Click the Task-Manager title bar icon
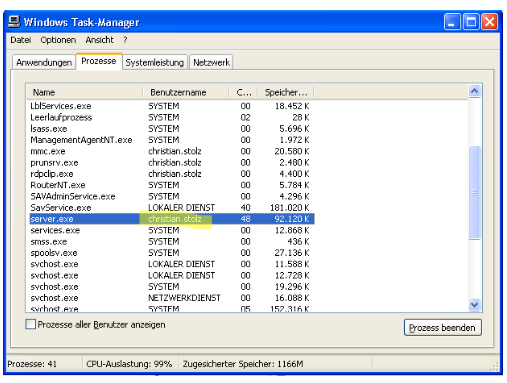Screen dimensions: 507x383 click(x=14, y=22)
